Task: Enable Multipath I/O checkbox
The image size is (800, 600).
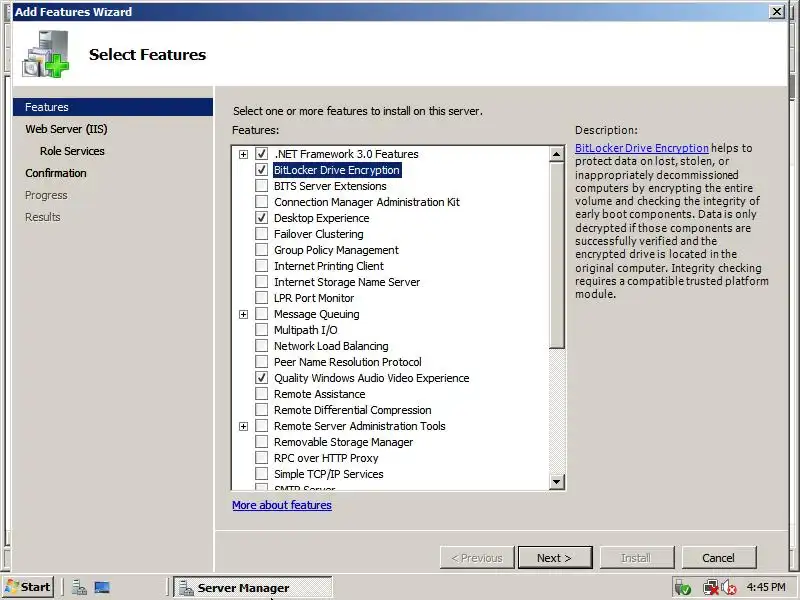Action: coord(261,330)
